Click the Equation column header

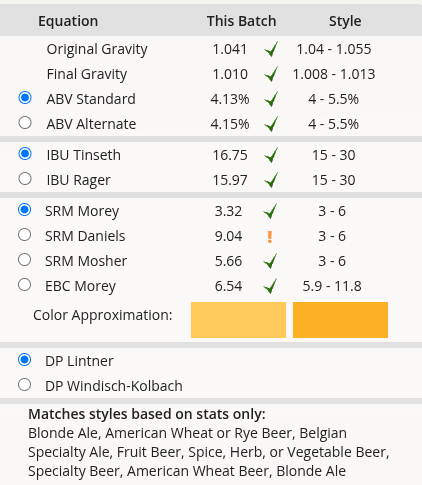click(x=68, y=21)
